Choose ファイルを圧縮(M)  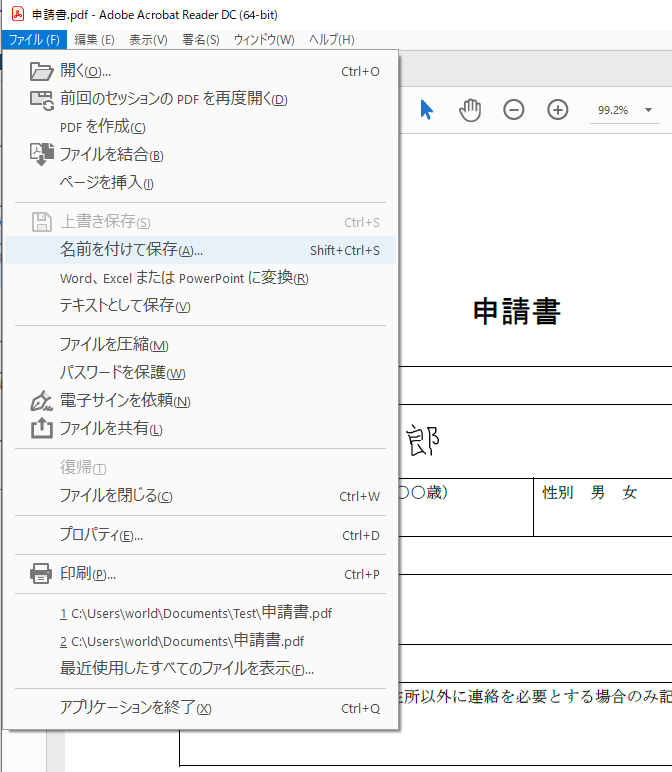pyautogui.click(x=200, y=345)
